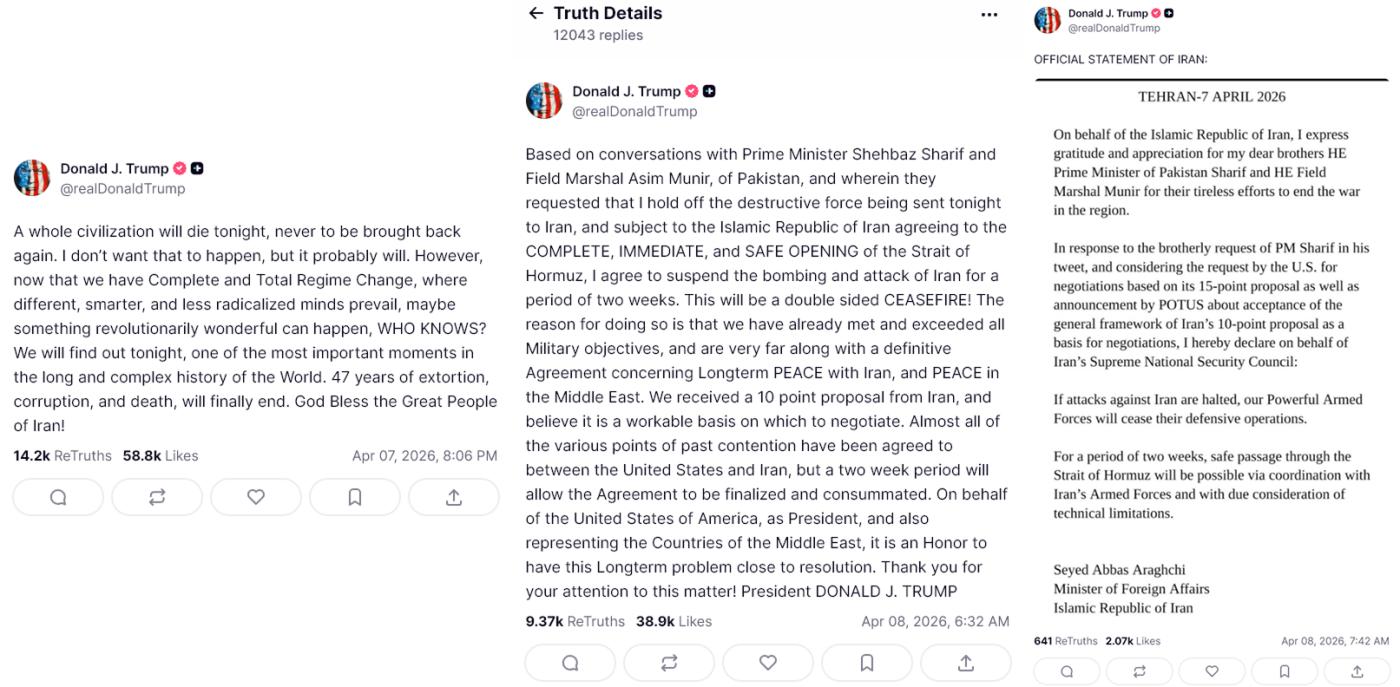This screenshot has width=1400, height=687.
Task: Click reply icon on the 8:06 PM post
Action: pyautogui.click(x=58, y=497)
